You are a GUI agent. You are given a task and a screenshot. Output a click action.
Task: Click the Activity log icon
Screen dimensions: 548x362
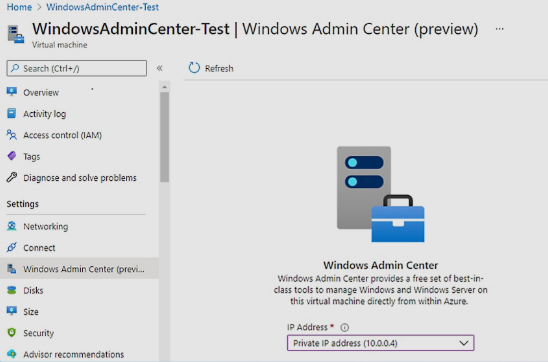(x=12, y=113)
